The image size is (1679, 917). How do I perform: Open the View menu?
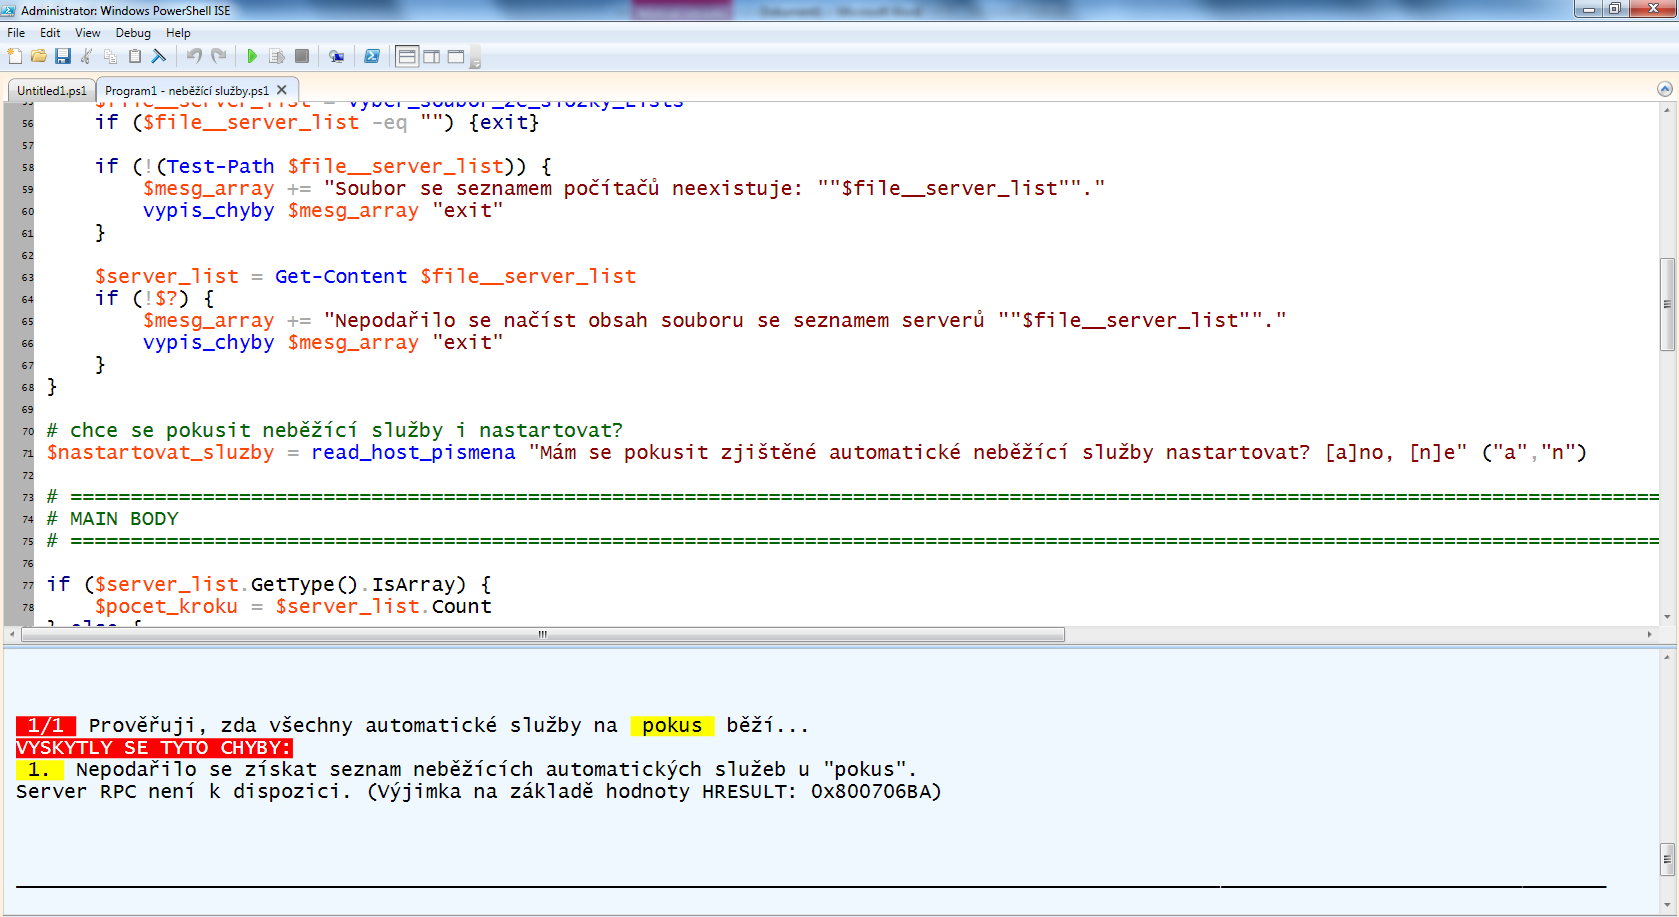click(x=88, y=33)
